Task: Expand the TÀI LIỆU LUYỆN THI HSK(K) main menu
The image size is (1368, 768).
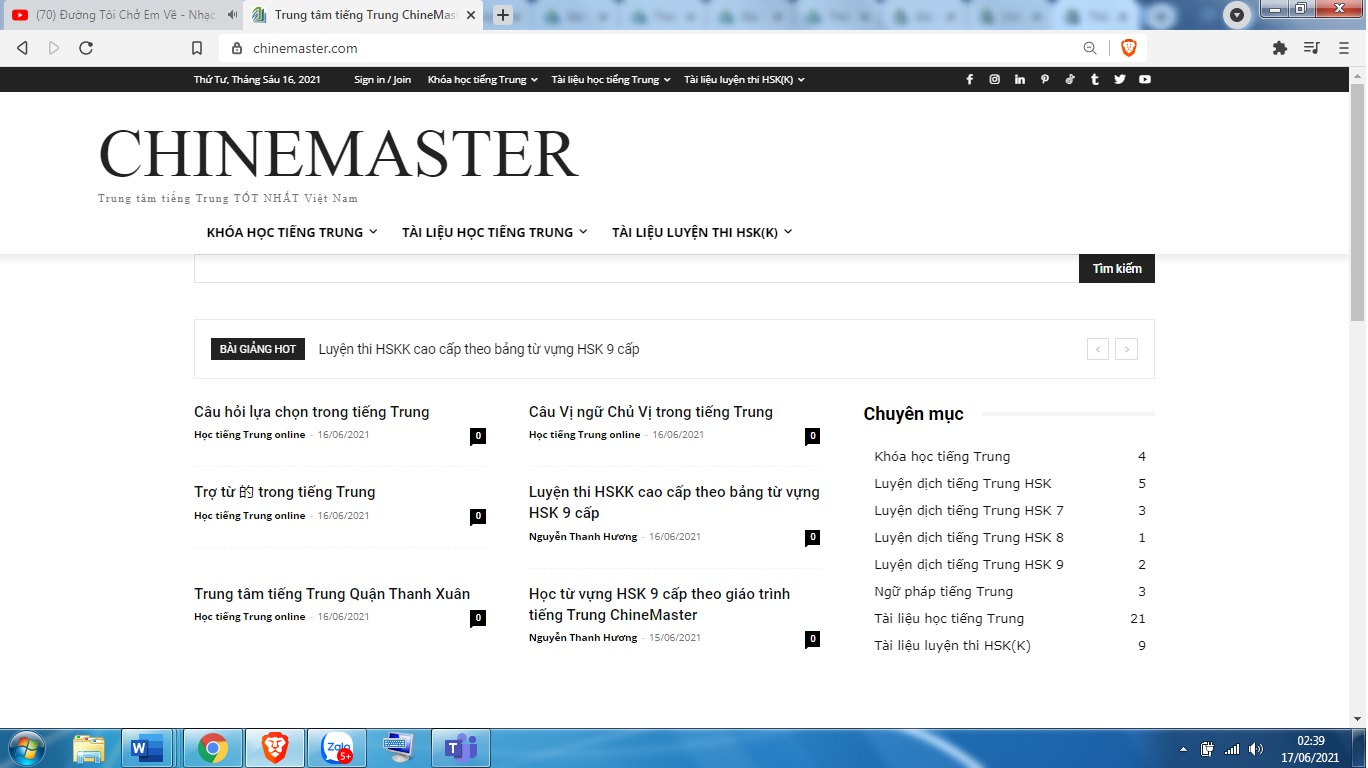Action: coord(702,232)
